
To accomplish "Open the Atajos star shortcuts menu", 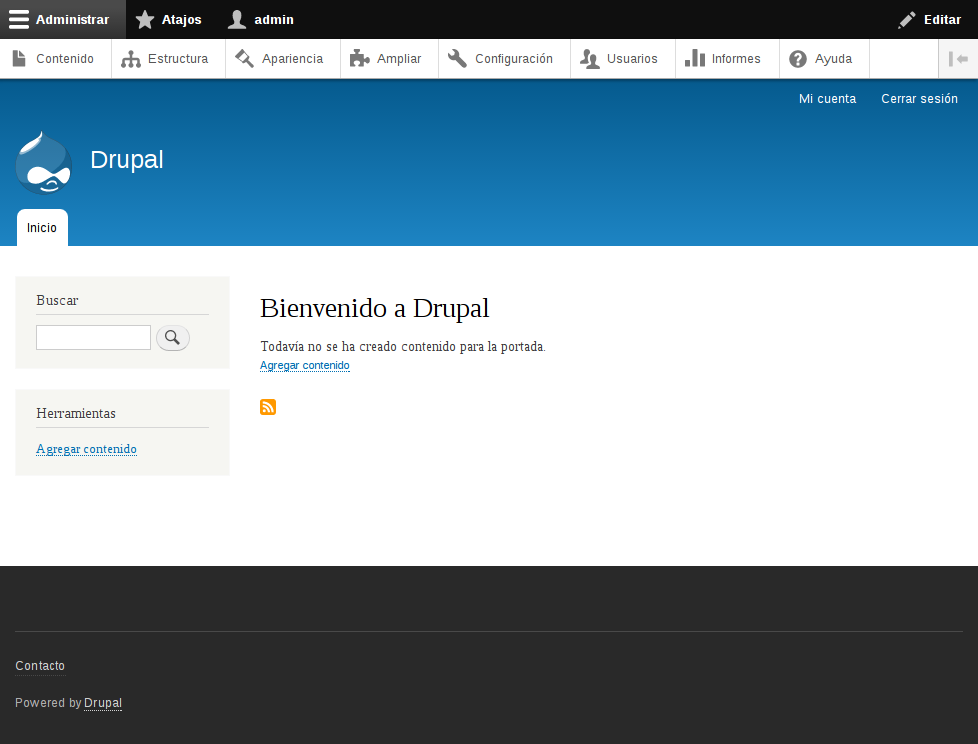I will (168, 19).
